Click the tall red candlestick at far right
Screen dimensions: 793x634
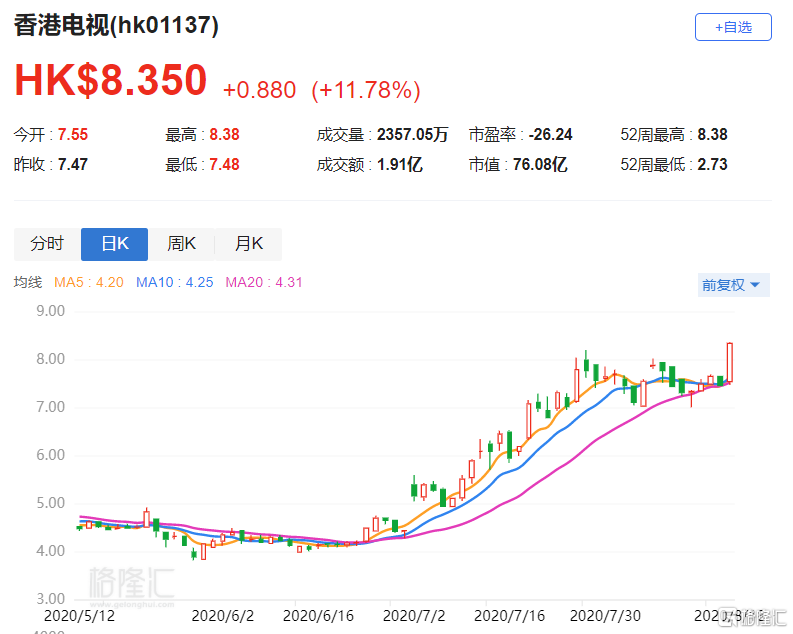tap(730, 362)
